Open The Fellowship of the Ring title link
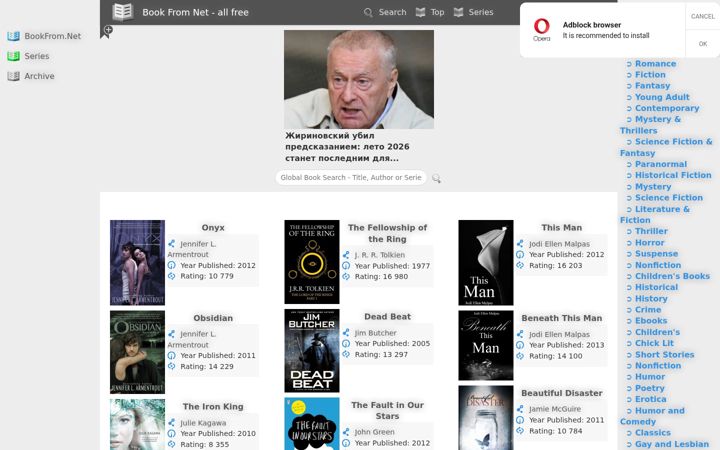This screenshot has height=450, width=720. (387, 233)
